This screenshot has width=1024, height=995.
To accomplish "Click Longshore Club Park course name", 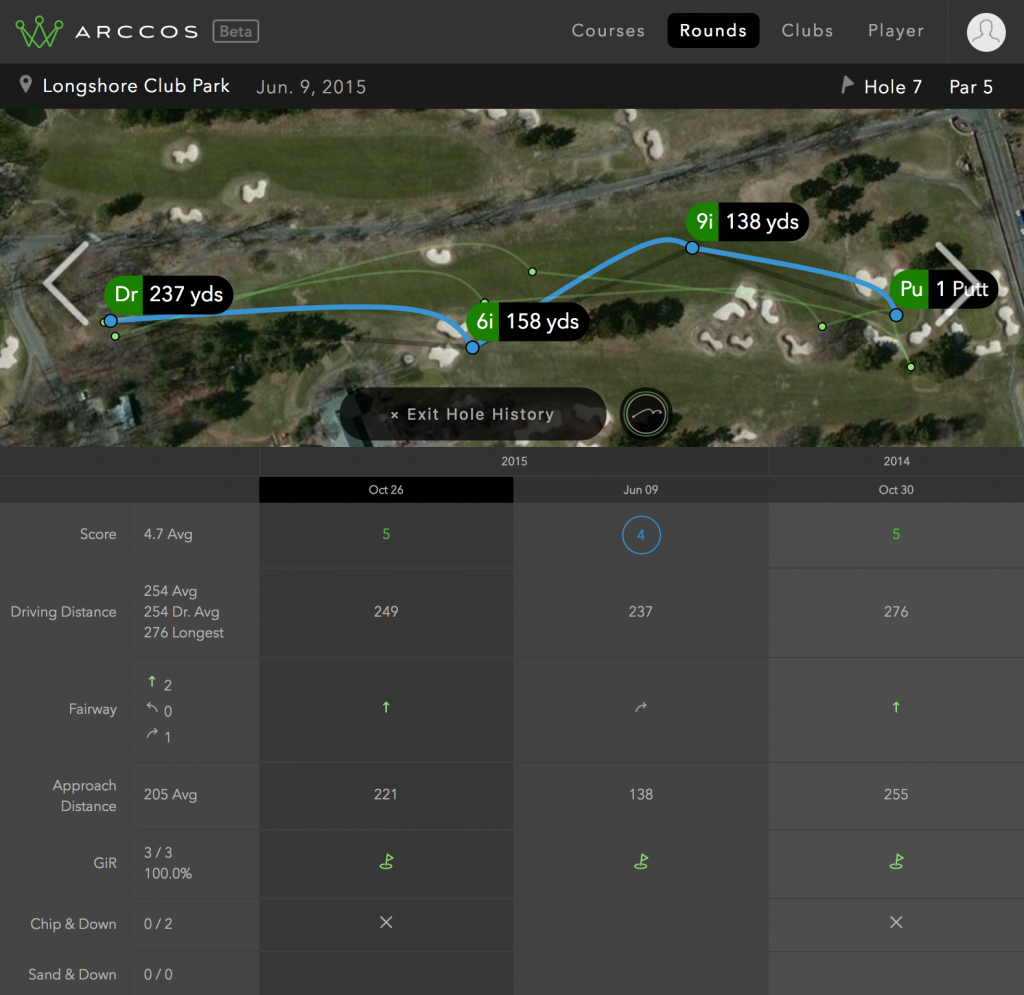I will [x=136, y=86].
